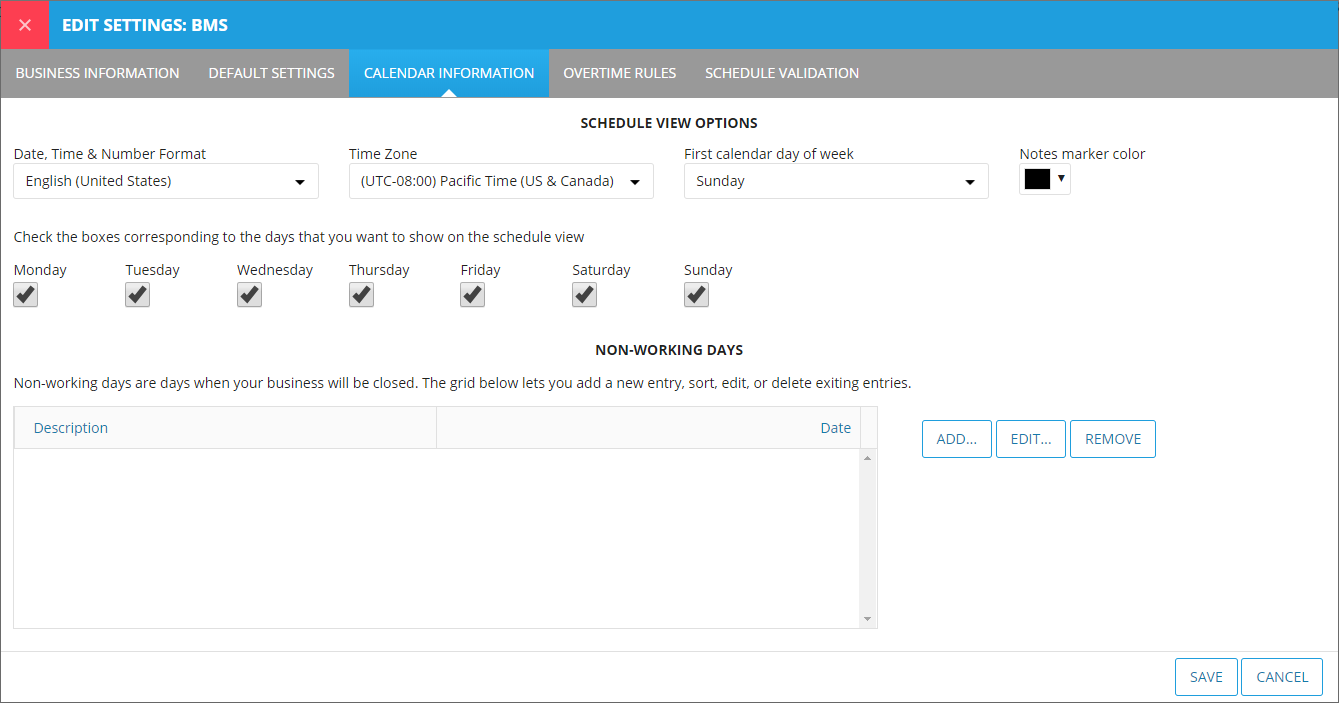Click the Edit non-working day button
This screenshot has width=1339, height=703.
pyautogui.click(x=1030, y=439)
